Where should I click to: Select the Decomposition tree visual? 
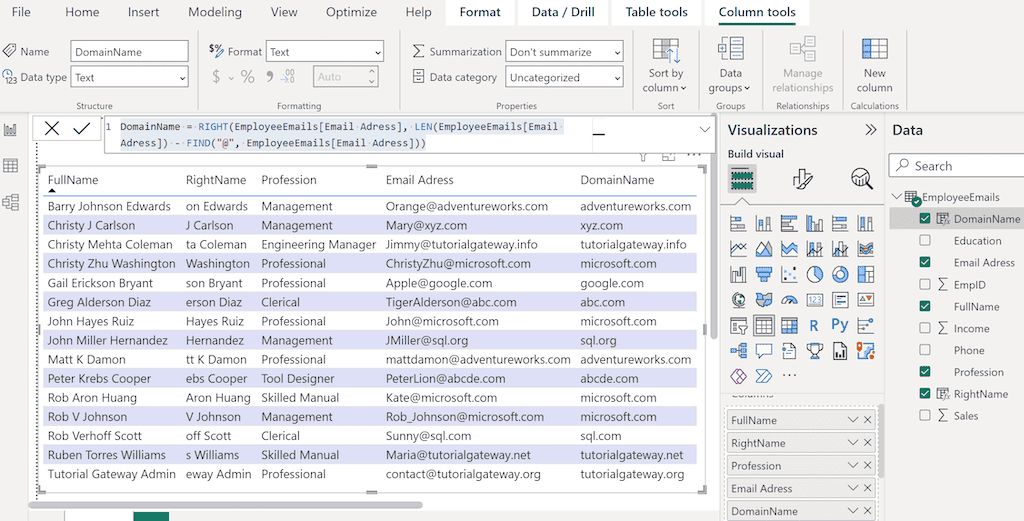point(738,351)
